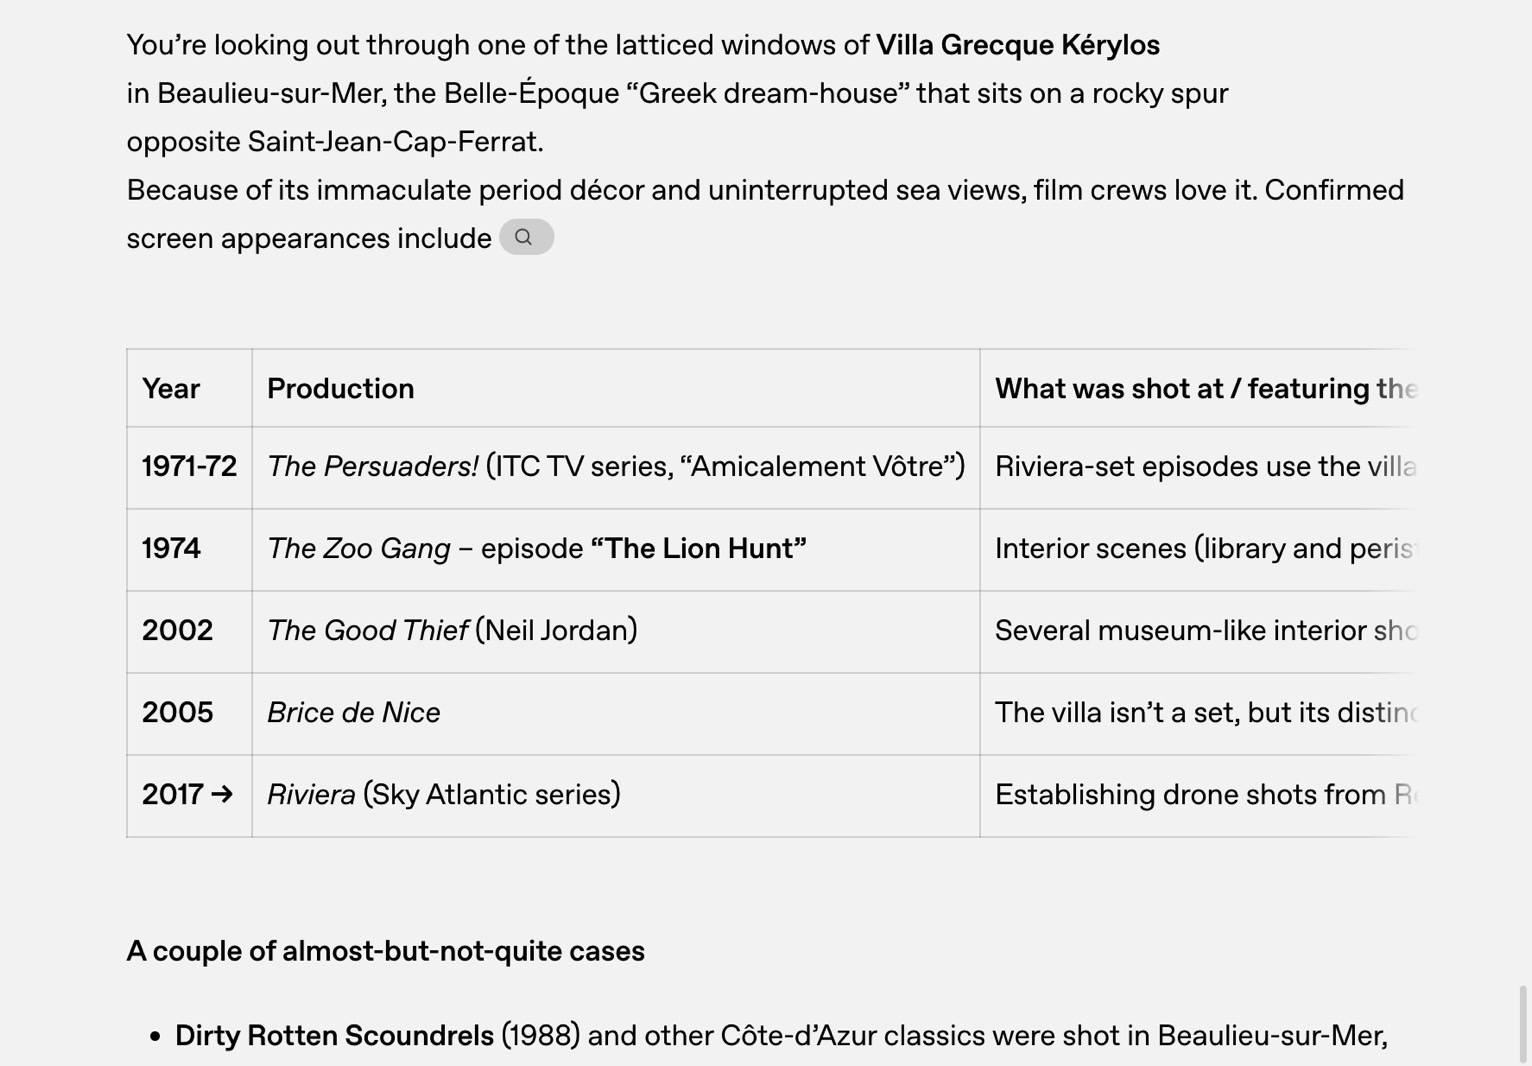1532x1066 pixels.
Task: Click the Riviera Sky Atlantic series cell
Action: pos(616,795)
